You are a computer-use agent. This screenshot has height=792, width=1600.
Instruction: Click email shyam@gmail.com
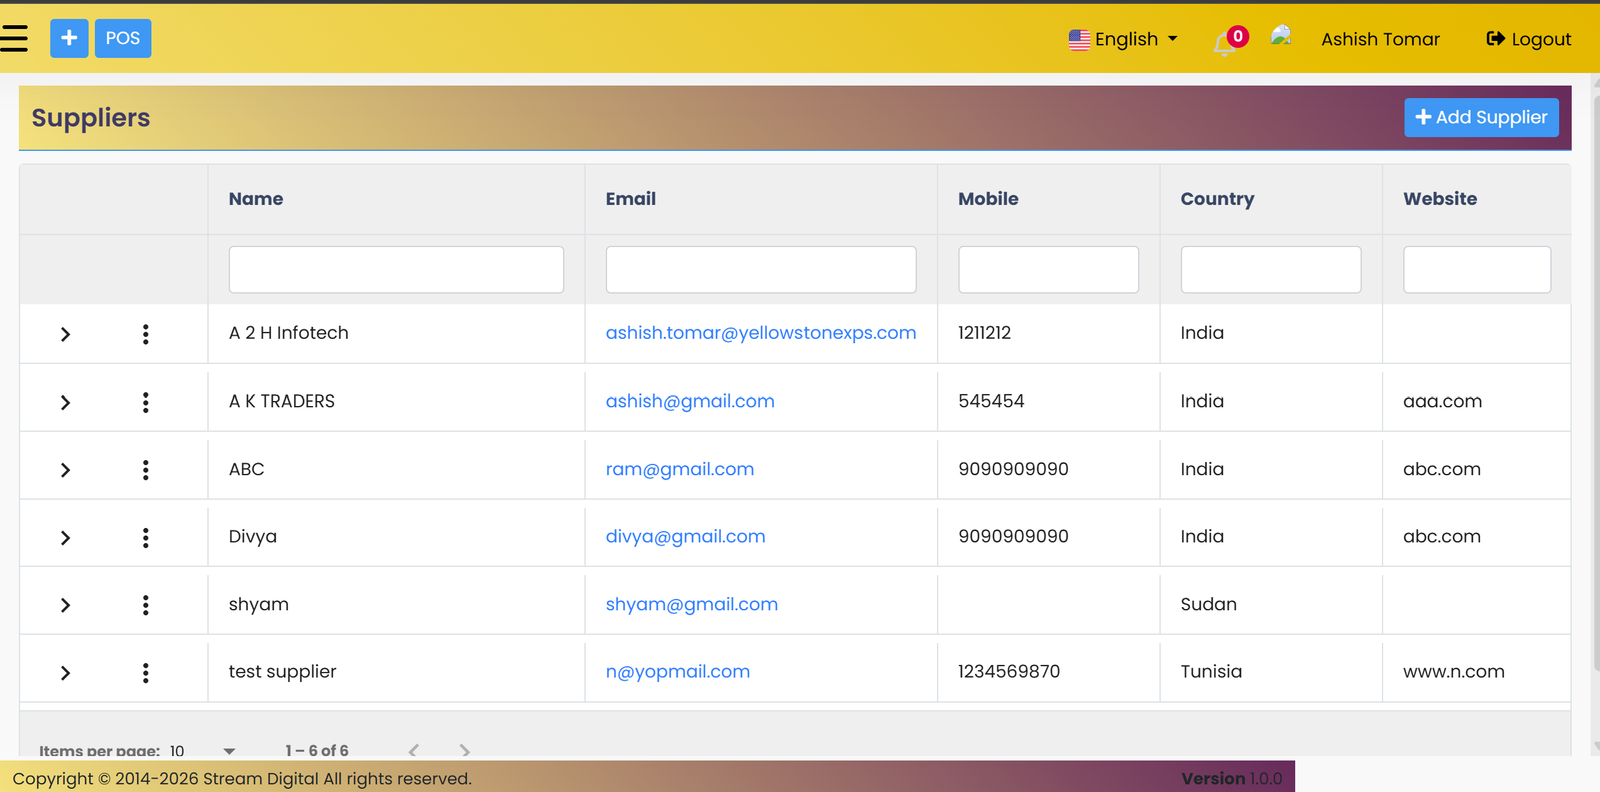692,604
